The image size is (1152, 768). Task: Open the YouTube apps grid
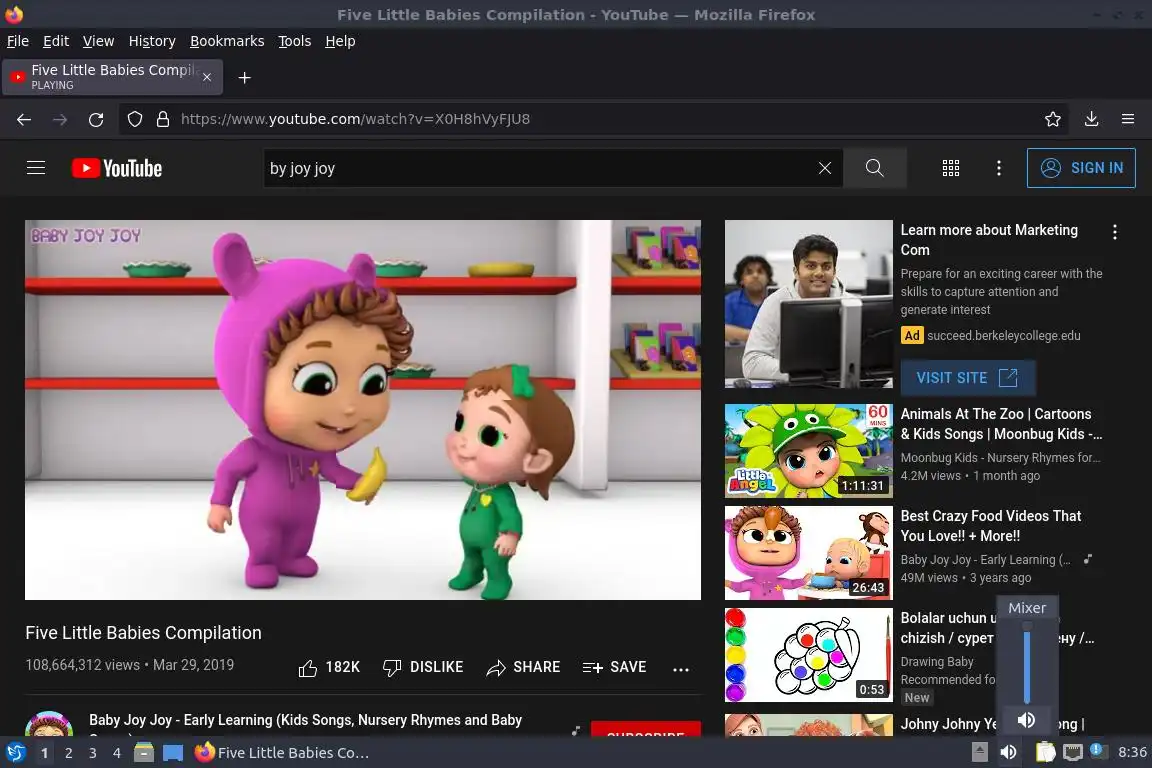click(x=951, y=168)
